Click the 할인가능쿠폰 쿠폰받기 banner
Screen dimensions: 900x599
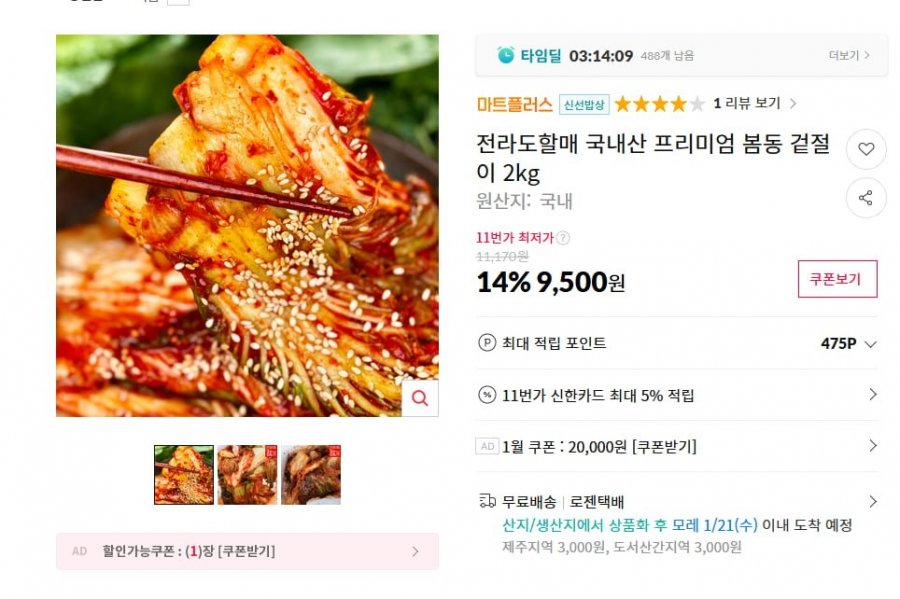(247, 551)
